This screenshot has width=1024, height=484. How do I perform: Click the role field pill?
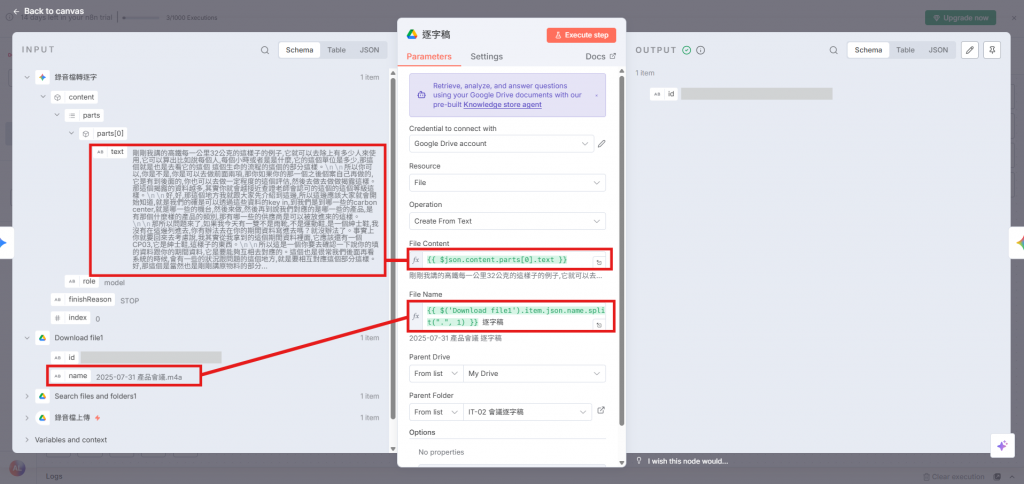pyautogui.click(x=82, y=282)
